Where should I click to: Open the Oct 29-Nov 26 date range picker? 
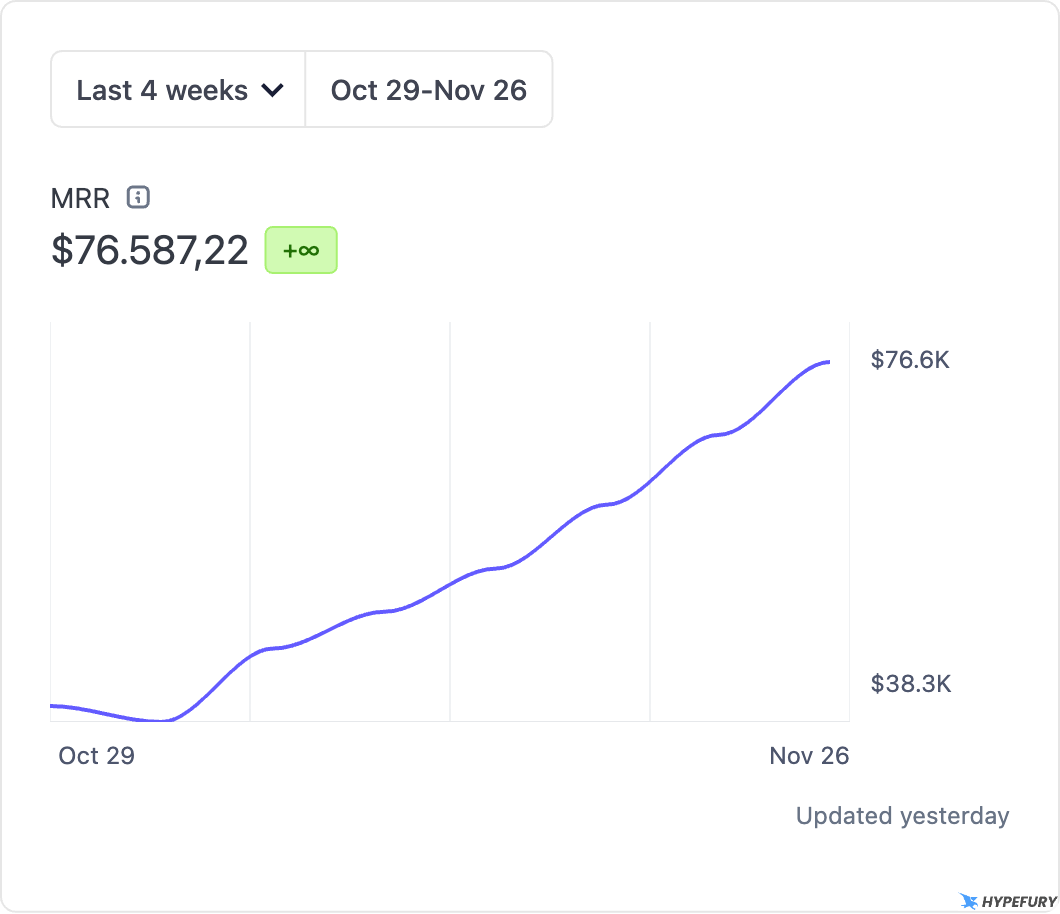coord(429,90)
